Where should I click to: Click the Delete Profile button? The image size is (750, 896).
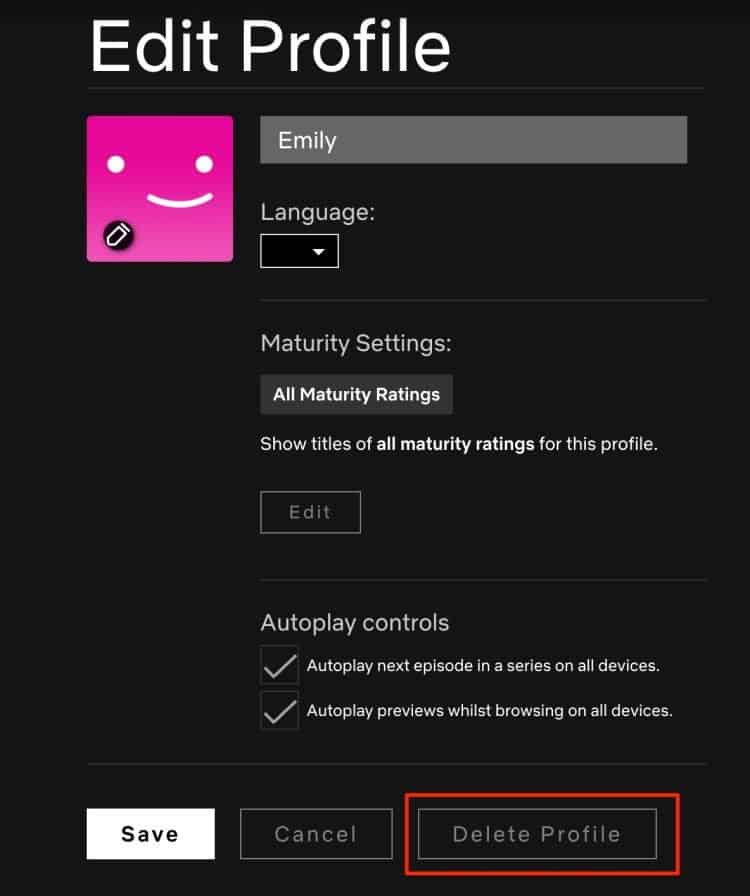pos(537,834)
